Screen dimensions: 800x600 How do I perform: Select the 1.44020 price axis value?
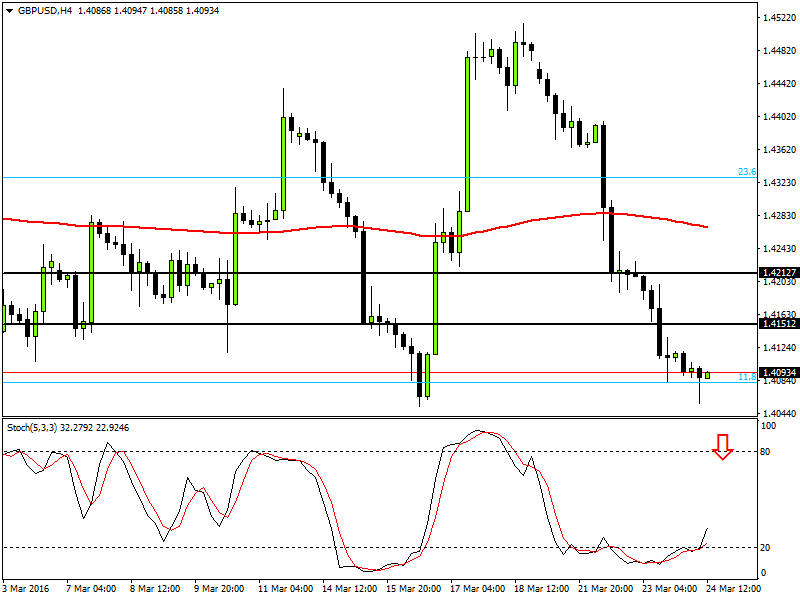point(779,117)
